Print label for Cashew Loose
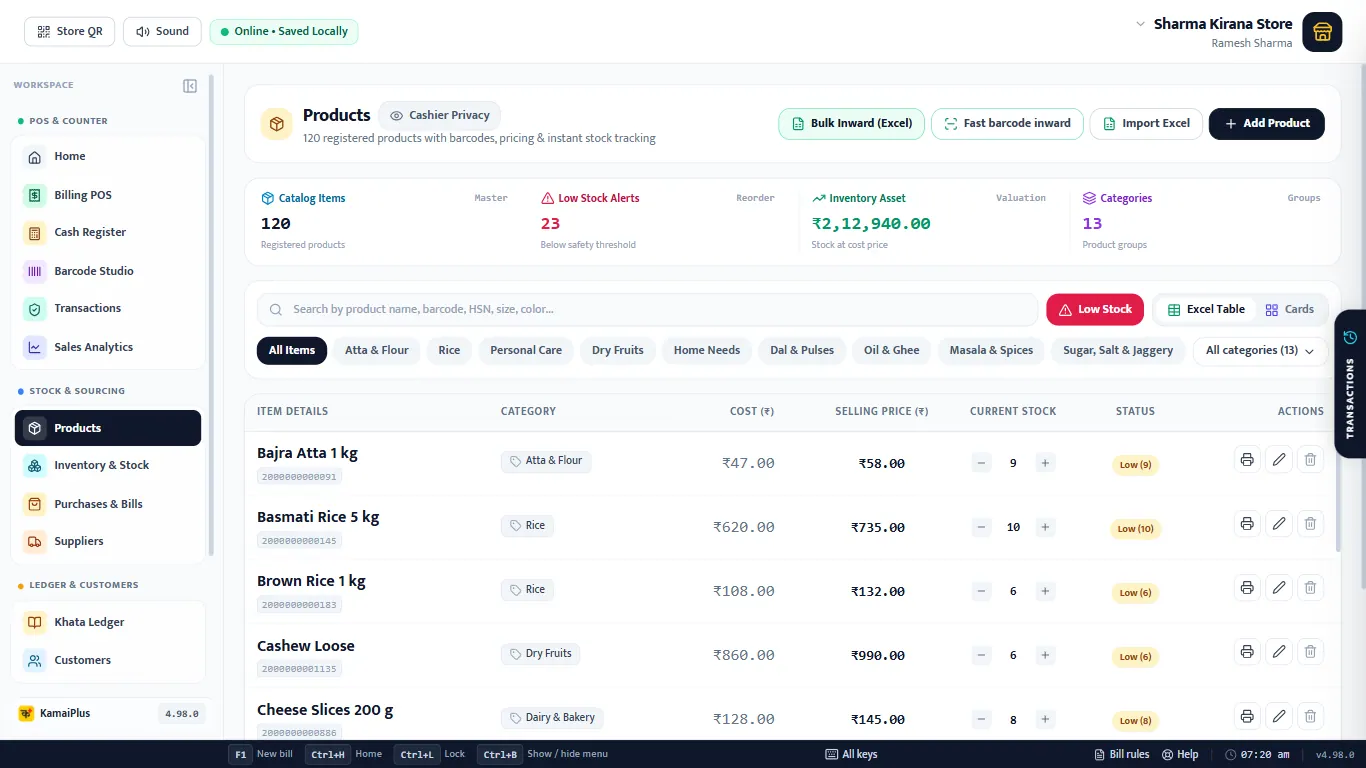This screenshot has width=1366, height=768. point(1247,652)
